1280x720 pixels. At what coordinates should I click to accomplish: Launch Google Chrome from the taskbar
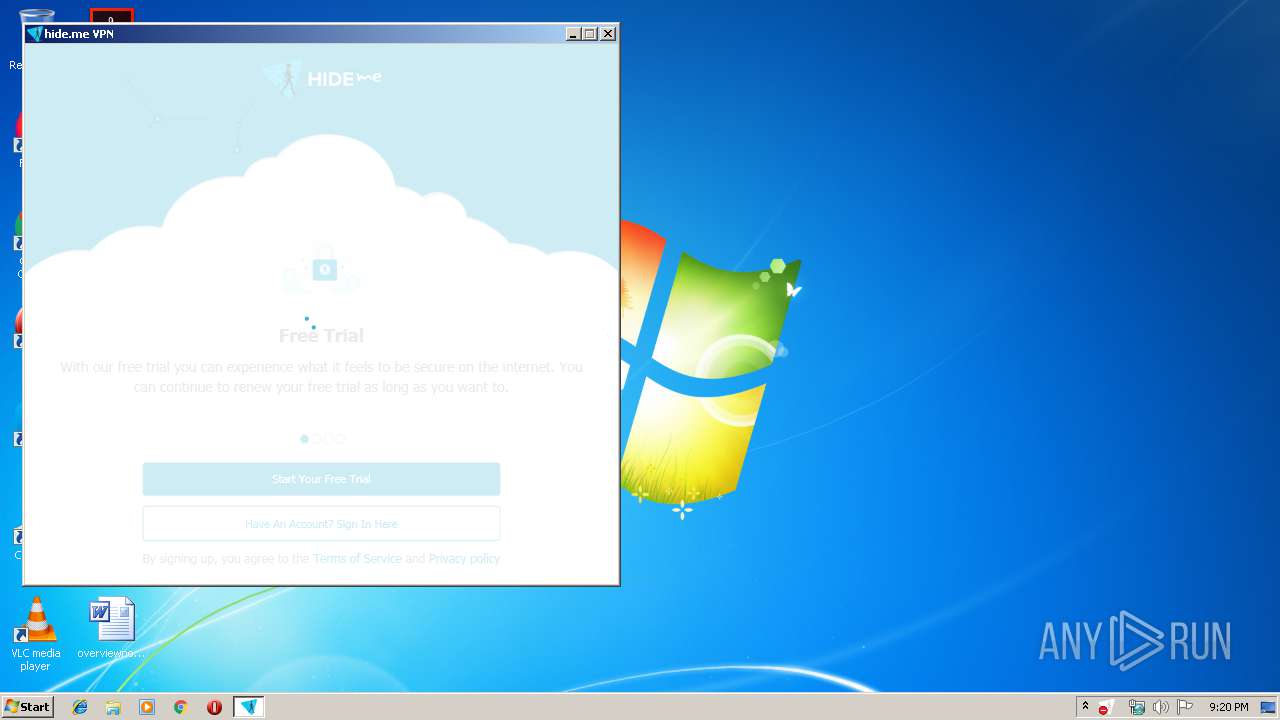click(x=181, y=707)
